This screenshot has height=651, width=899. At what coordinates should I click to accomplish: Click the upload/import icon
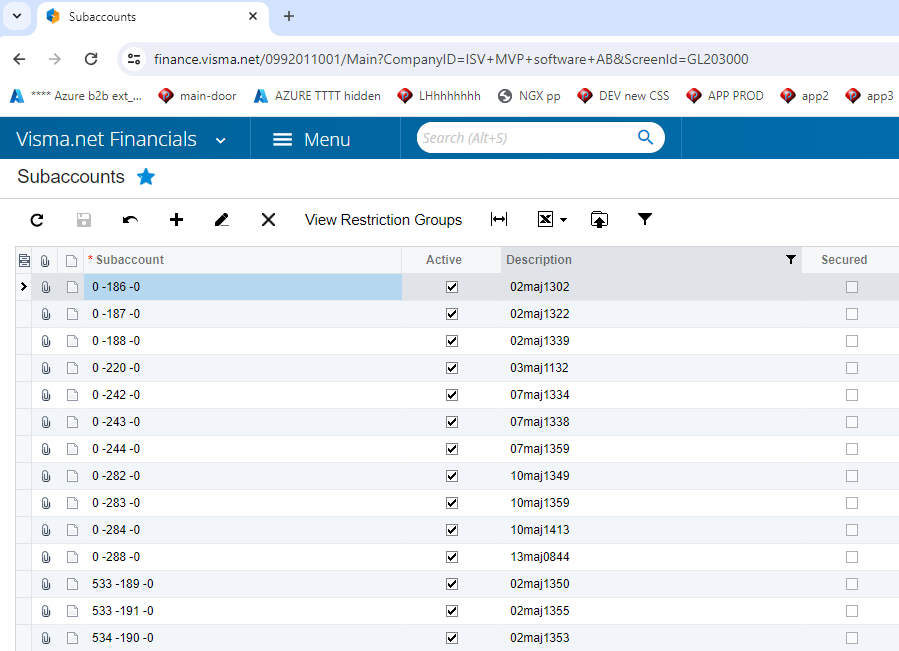click(599, 219)
